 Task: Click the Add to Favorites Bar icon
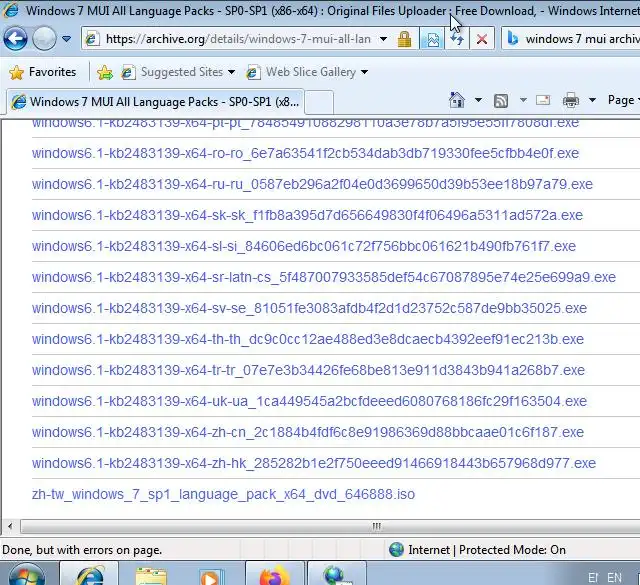(x=105, y=72)
